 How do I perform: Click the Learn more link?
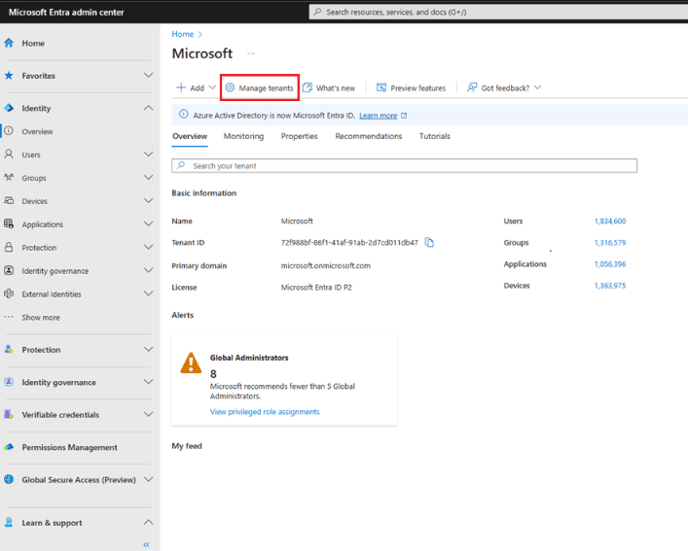378,116
